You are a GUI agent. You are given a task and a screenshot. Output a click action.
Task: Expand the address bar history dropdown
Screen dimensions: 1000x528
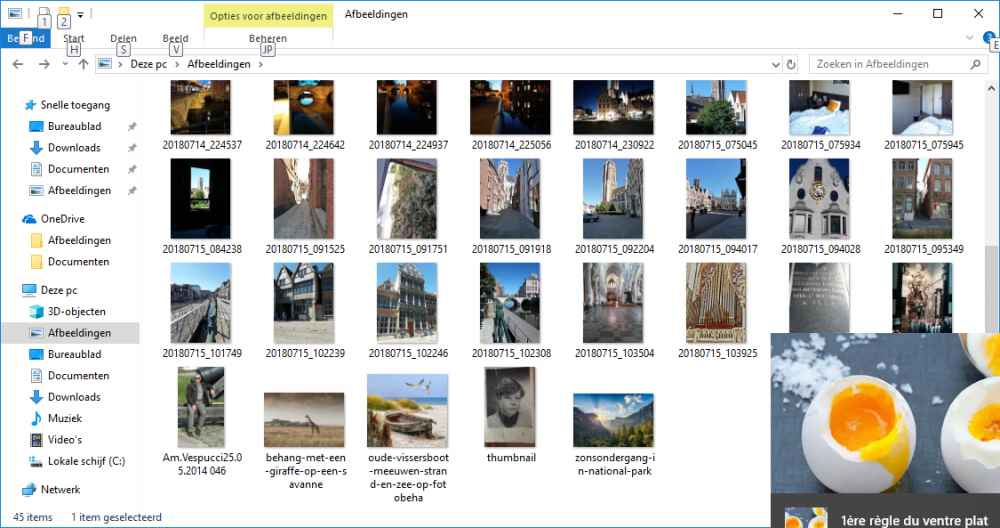click(x=775, y=64)
